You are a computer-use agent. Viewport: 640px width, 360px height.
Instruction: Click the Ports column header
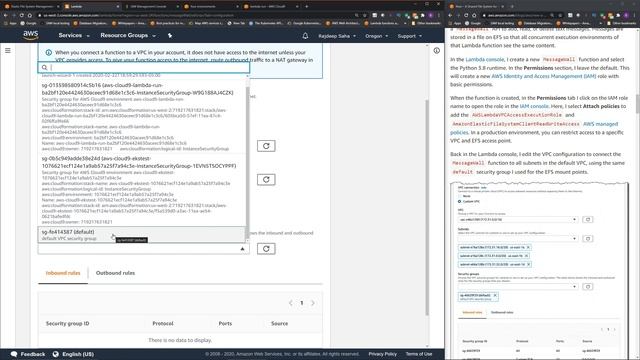(225, 323)
